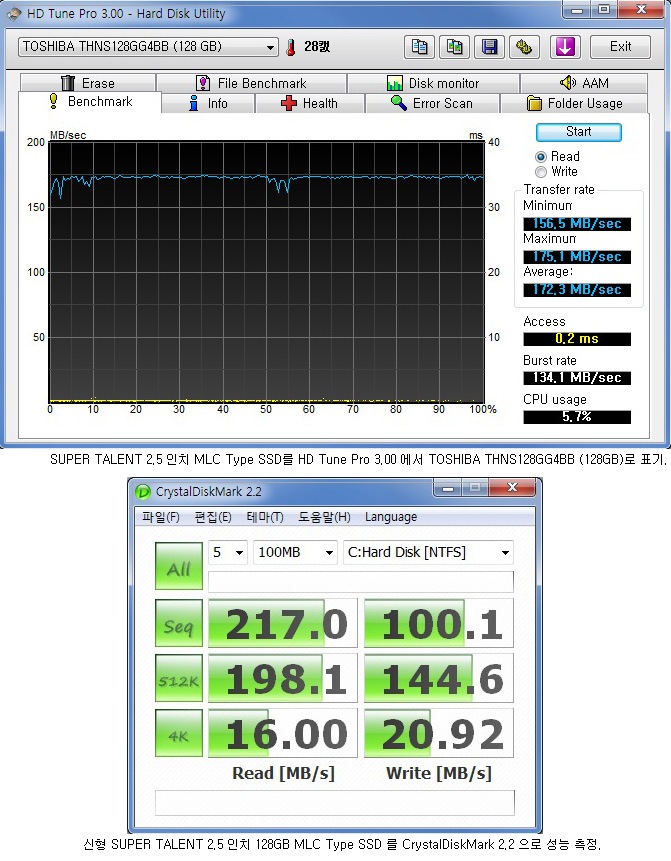Click the 512K test button
This screenshot has width=671, height=861.
[179, 678]
